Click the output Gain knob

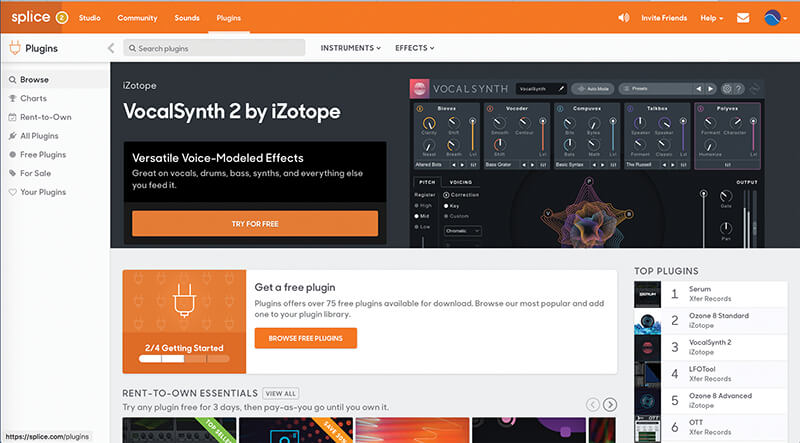tap(726, 196)
